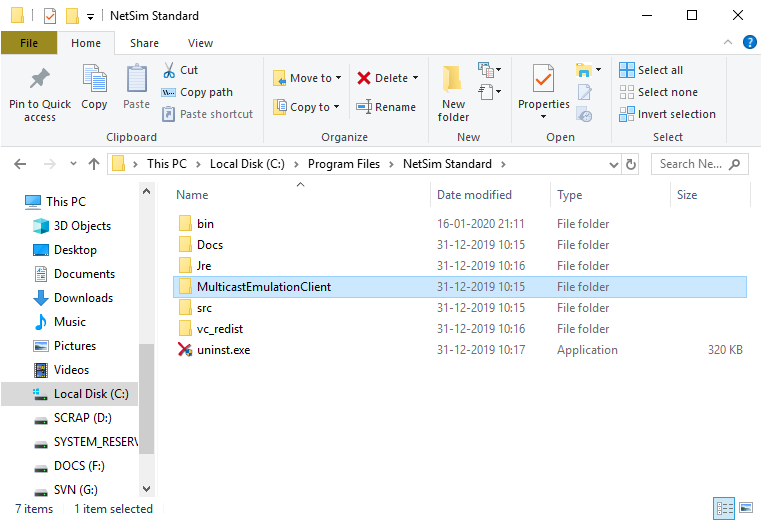Click the Properties checkmark icon
The width and height of the screenshot is (762, 521).
tap(543, 78)
